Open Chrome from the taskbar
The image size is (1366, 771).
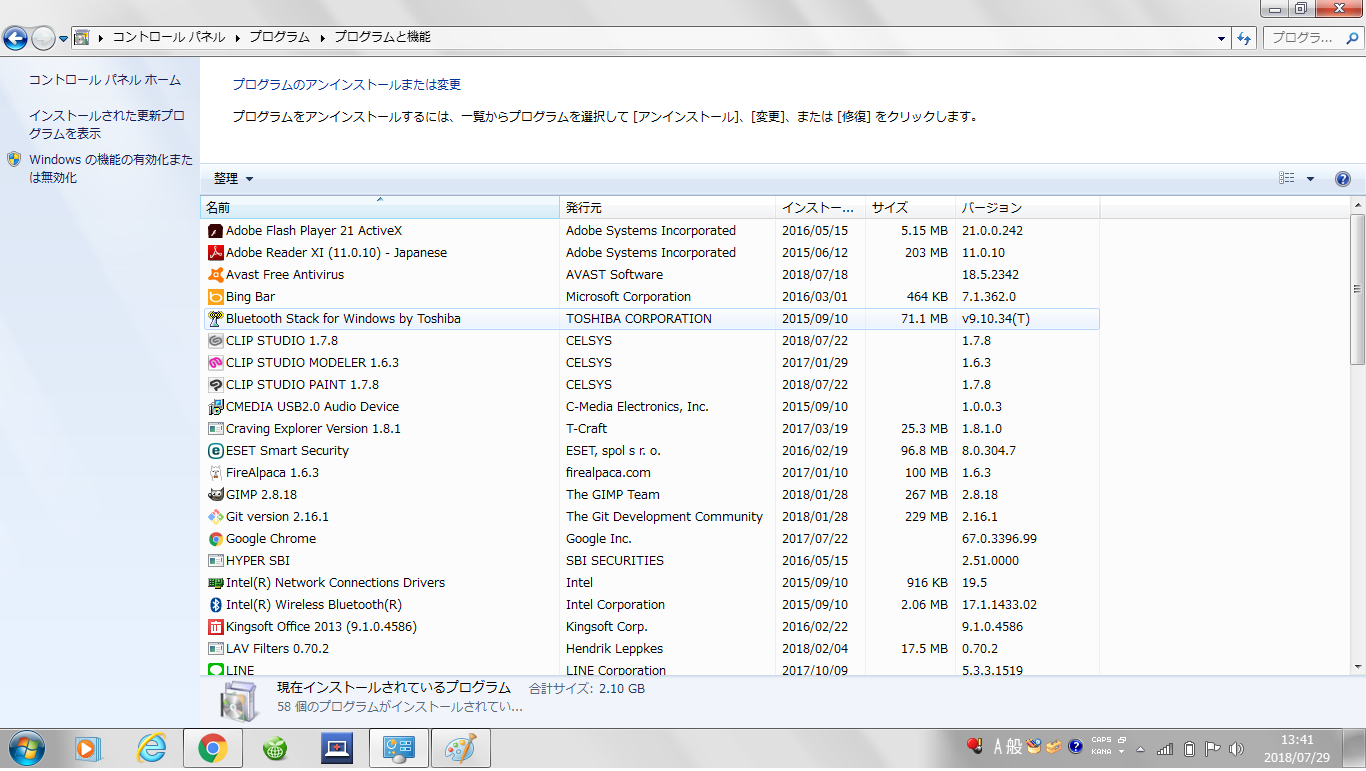click(x=212, y=748)
